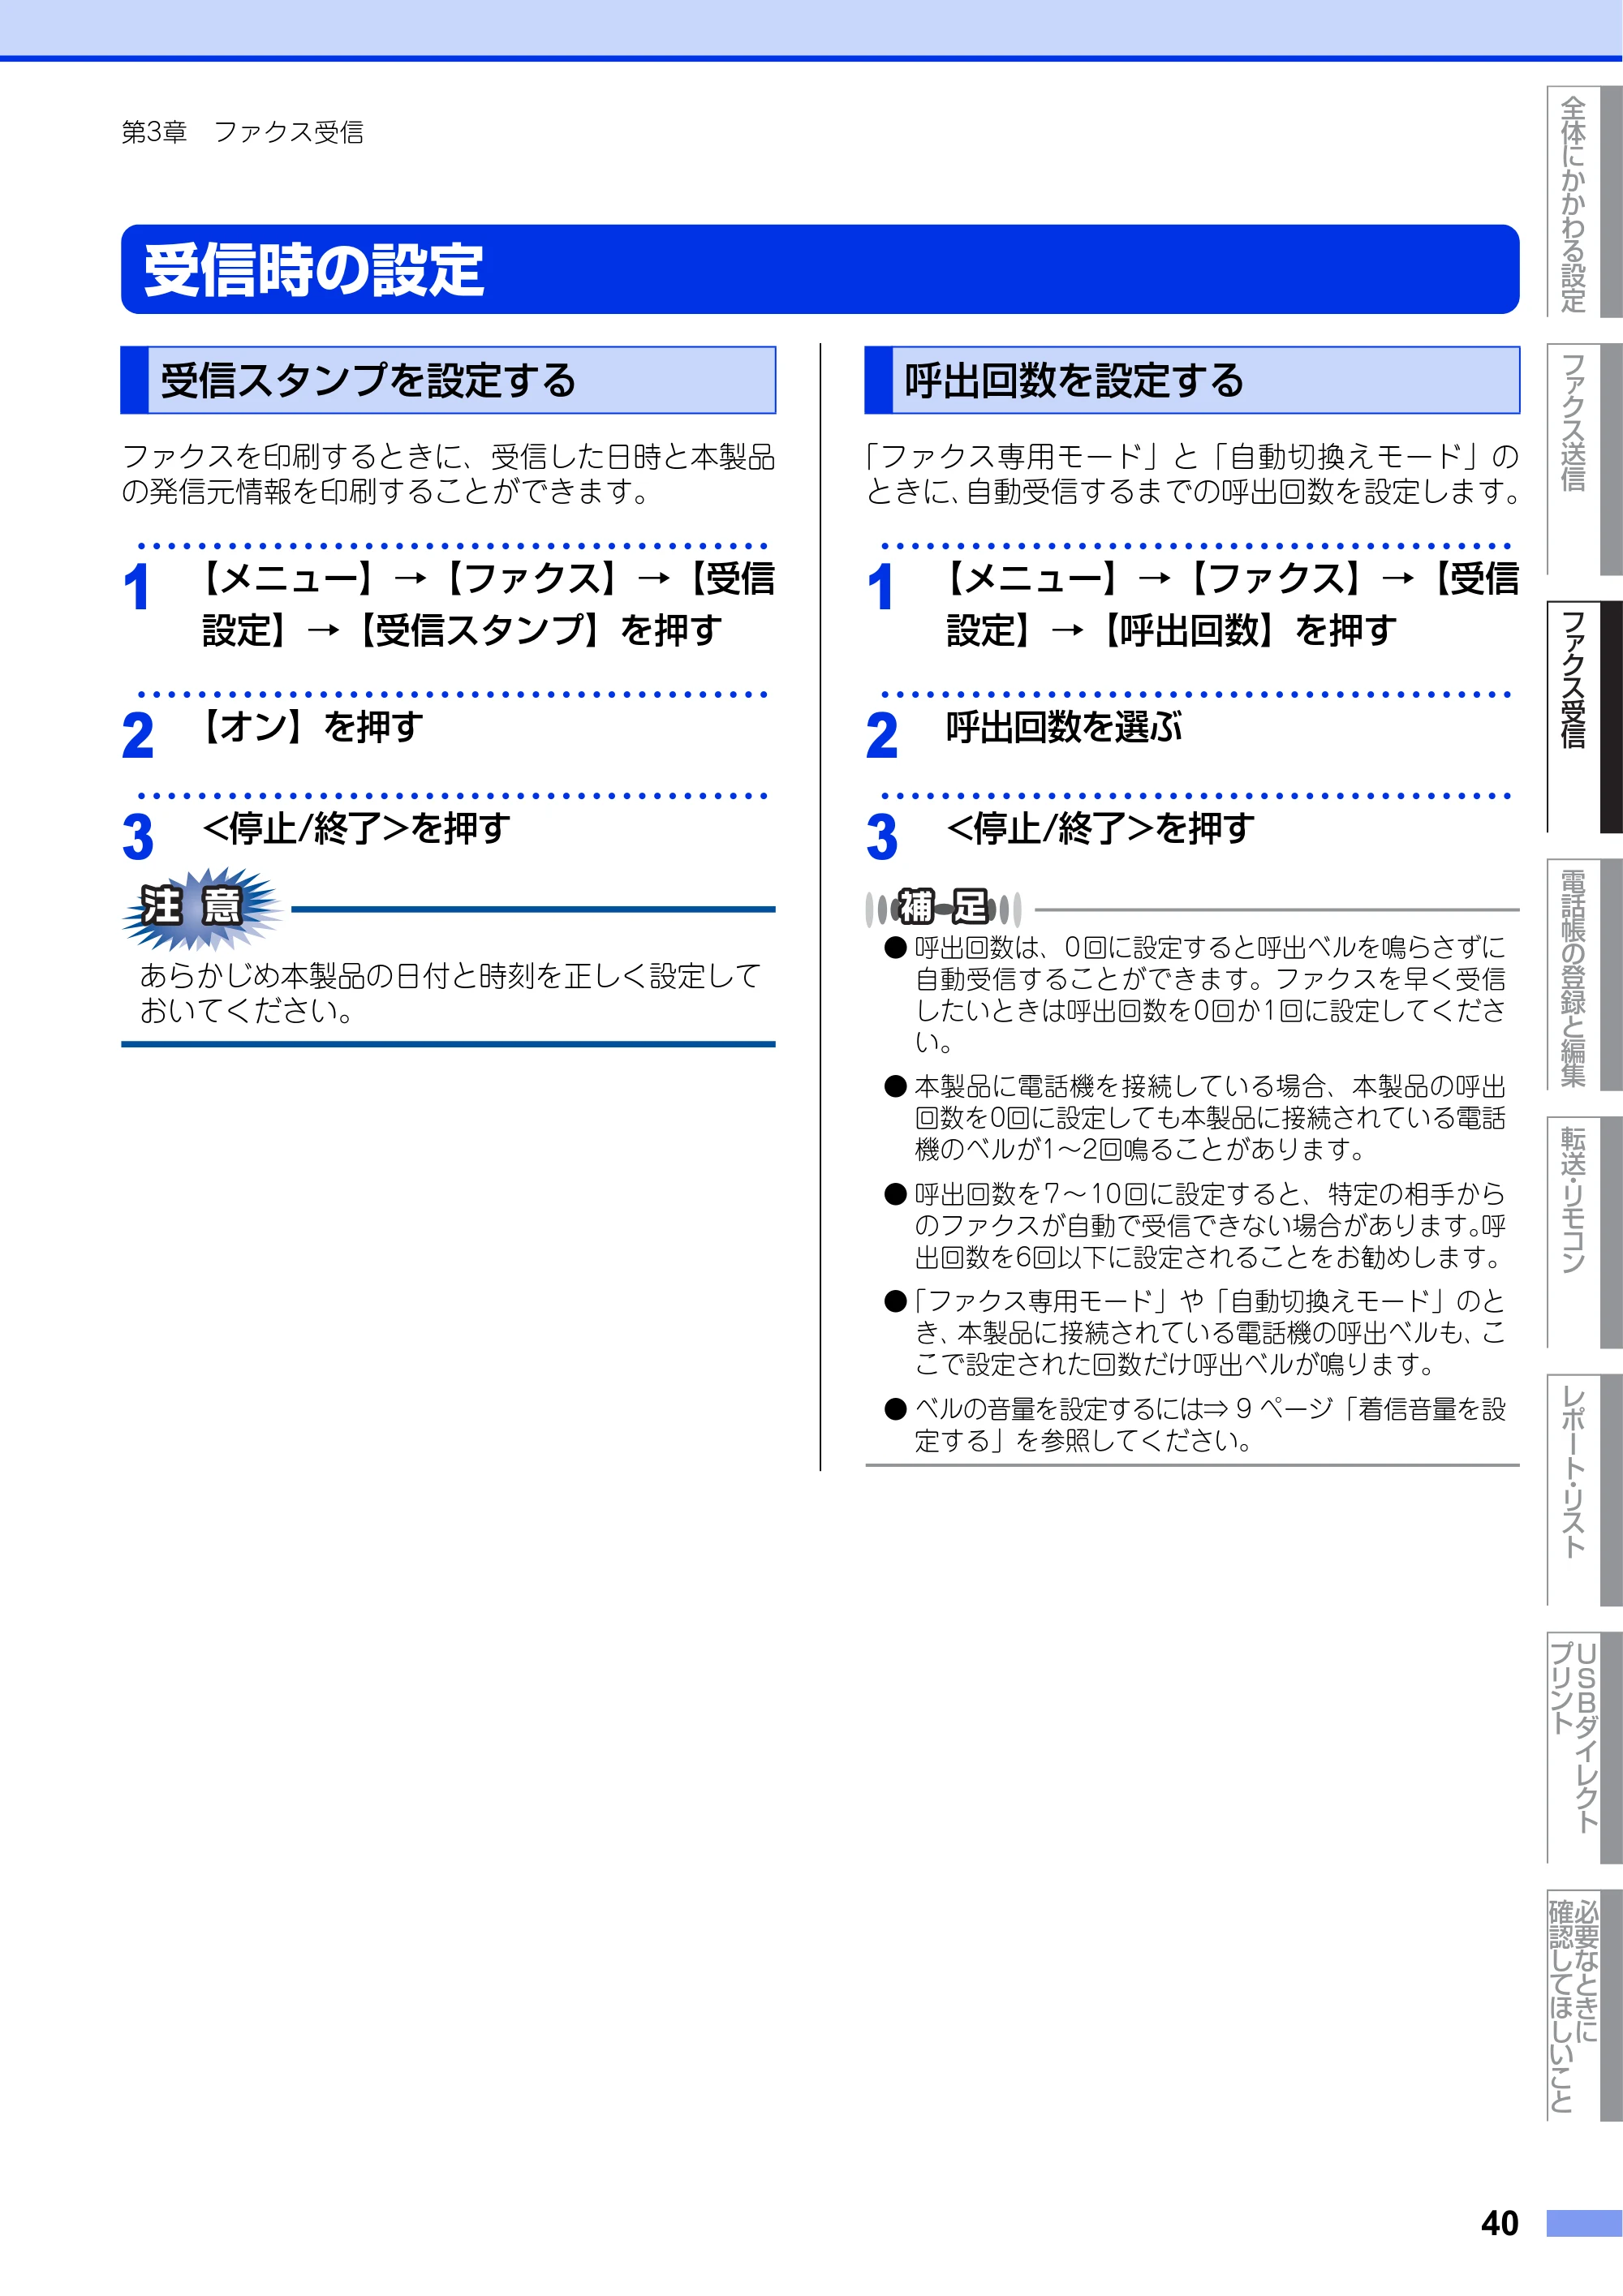1623x2296 pixels.
Task: Click the note about 呼出回数を7～10回に設定
Action: (1210, 1225)
